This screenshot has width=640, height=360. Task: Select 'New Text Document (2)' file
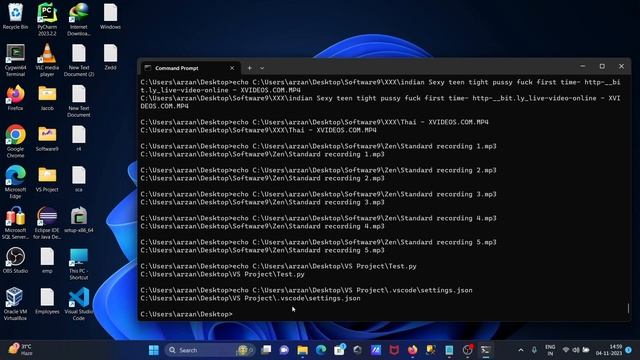click(79, 60)
